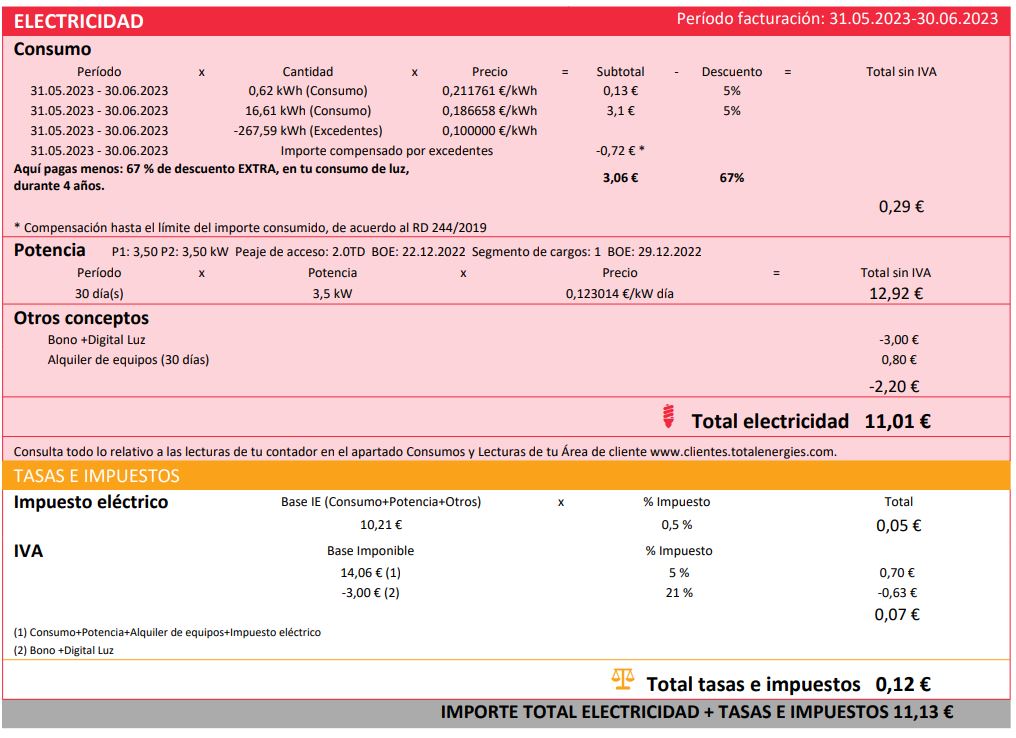
Task: Select the compensated amount -0,72 € *
Action: [x=620, y=151]
